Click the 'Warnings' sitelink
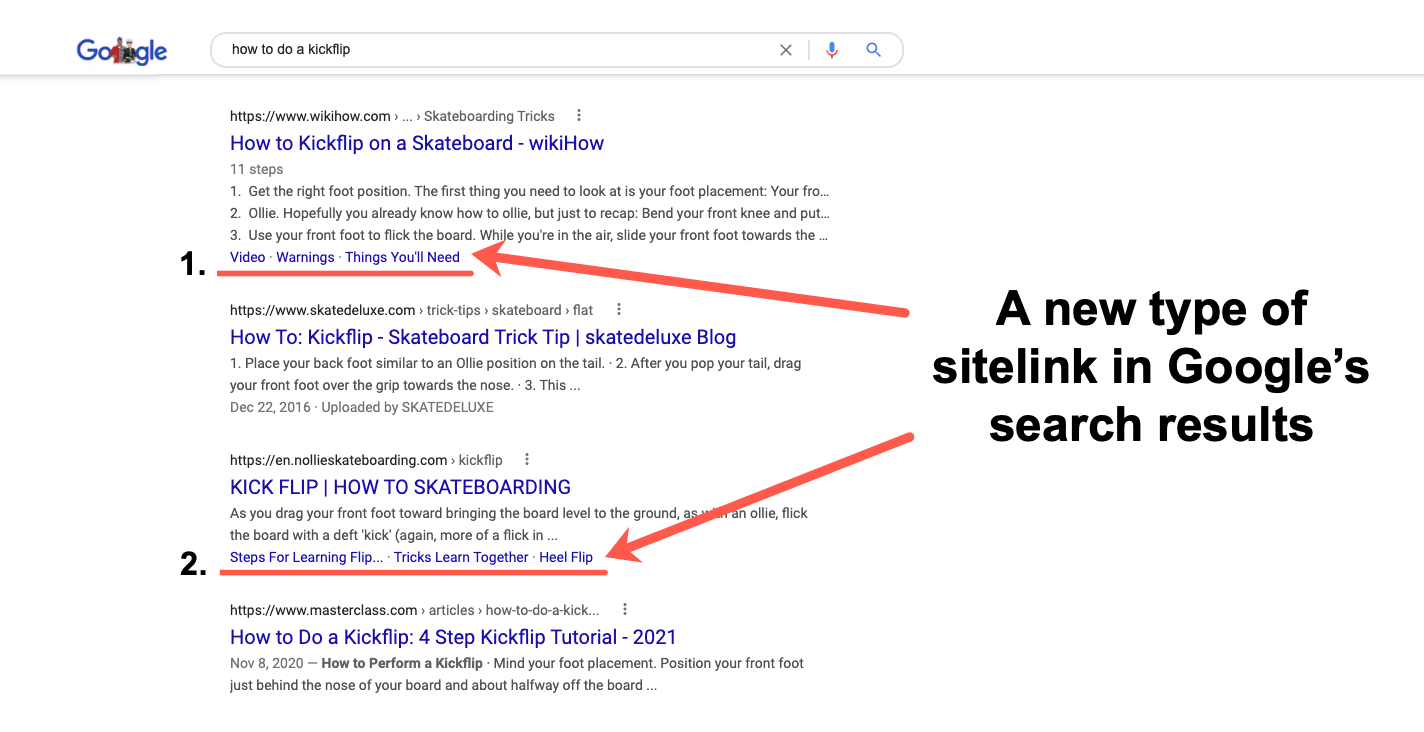Image resolution: width=1424 pixels, height=732 pixels. [305, 257]
